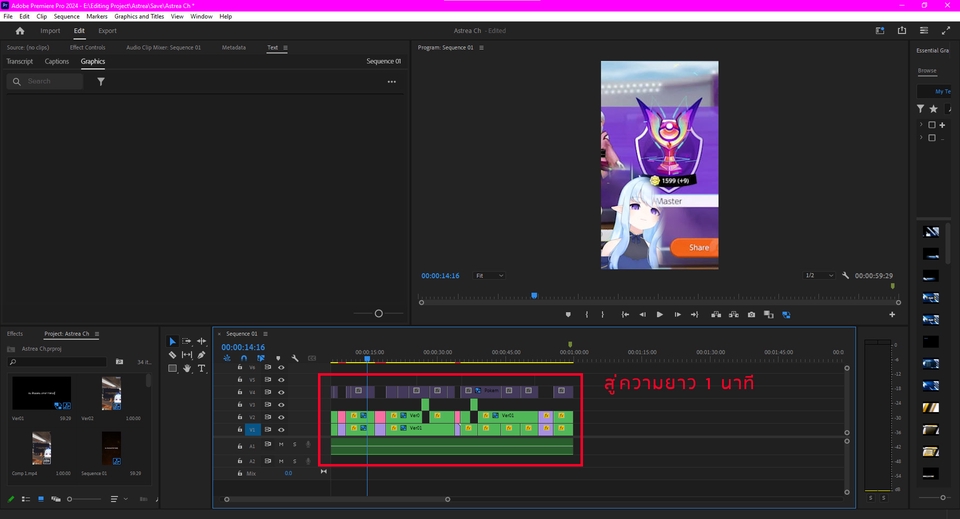Screen dimensions: 960x519
Task: Open sort icons dropdown in Project panel
Action: 119,499
